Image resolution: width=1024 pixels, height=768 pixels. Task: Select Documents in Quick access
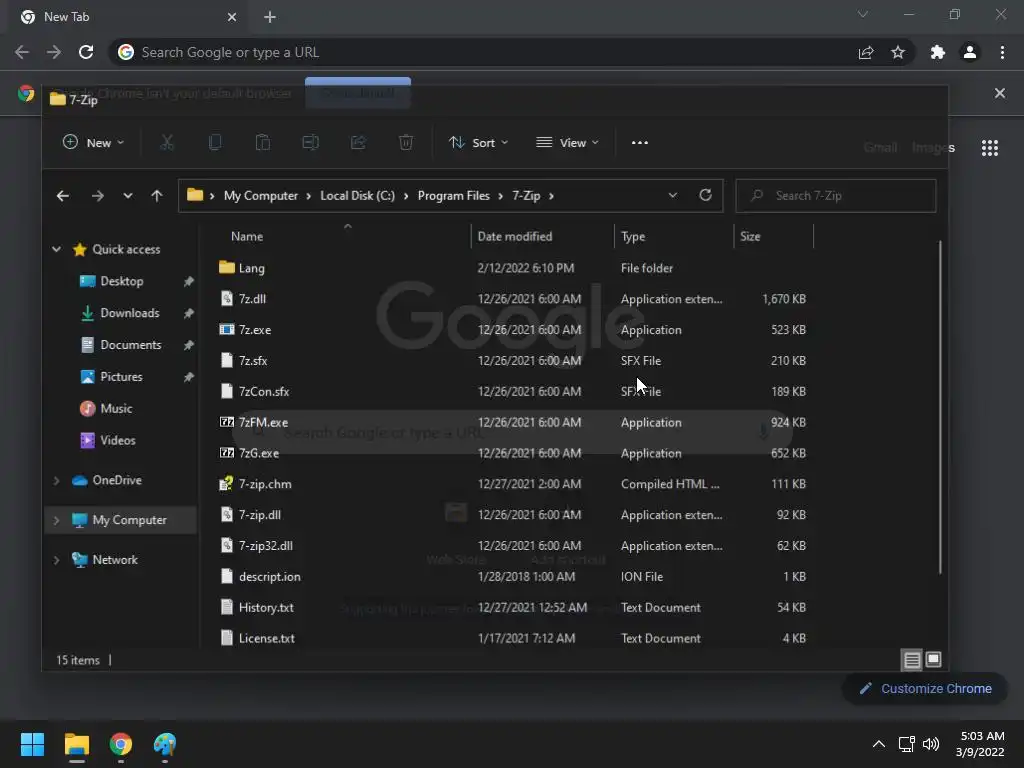131,345
